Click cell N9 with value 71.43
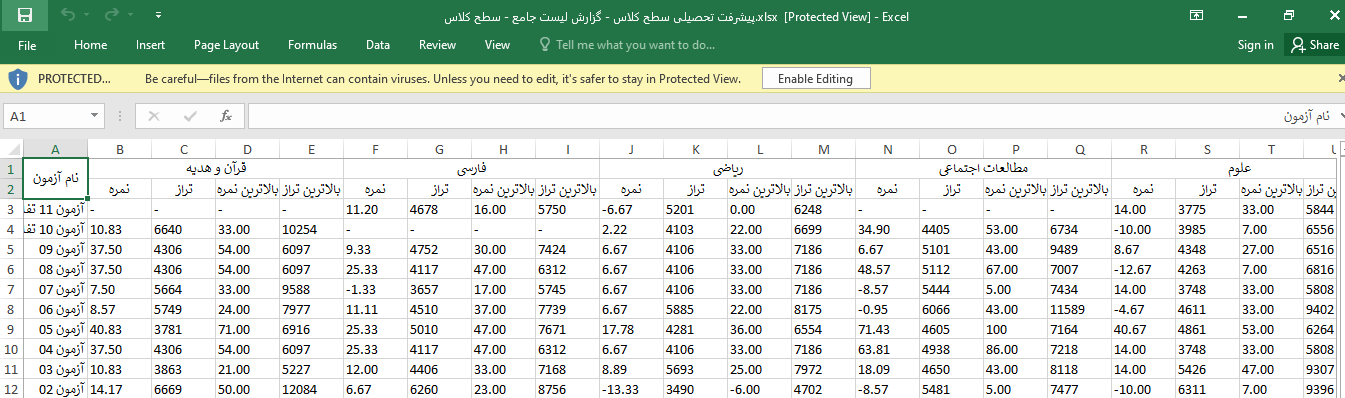Image resolution: width=1345 pixels, height=398 pixels. click(x=887, y=330)
